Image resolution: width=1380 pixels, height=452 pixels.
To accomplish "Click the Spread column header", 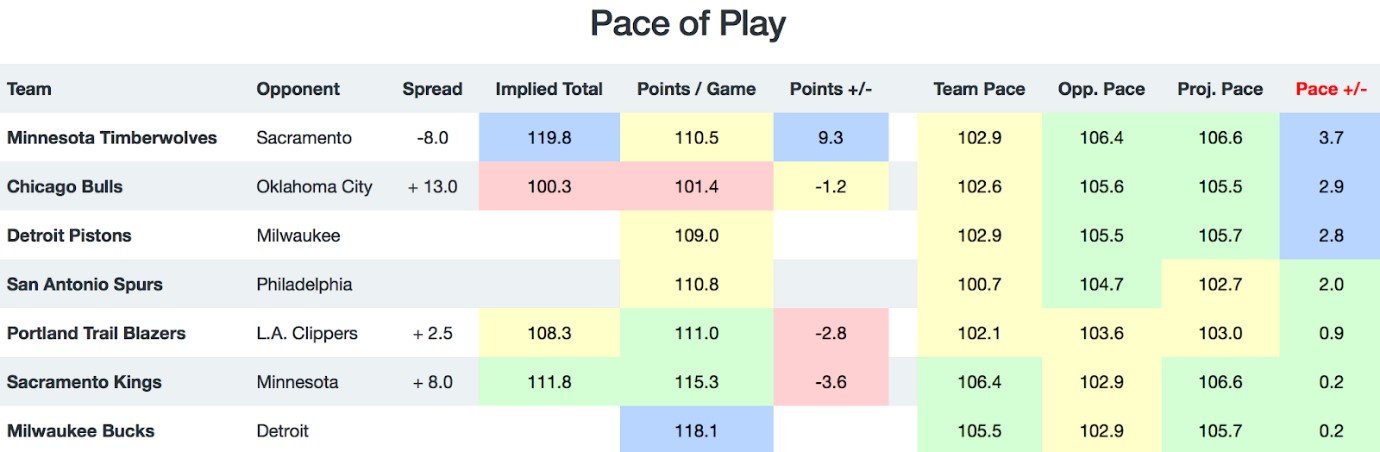I will pos(432,89).
